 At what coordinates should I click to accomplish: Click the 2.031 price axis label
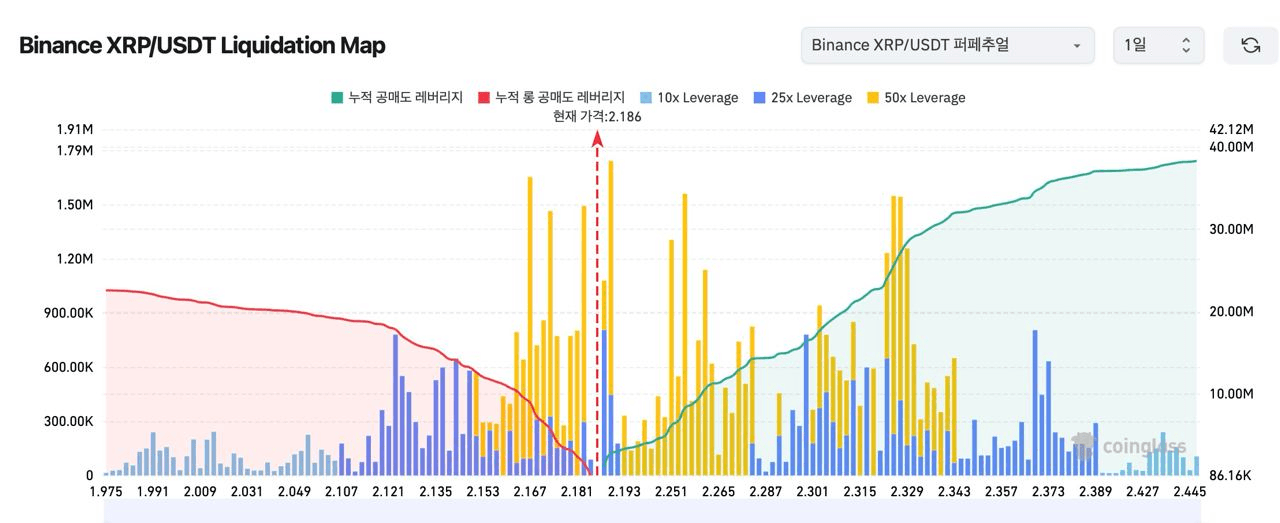247,492
